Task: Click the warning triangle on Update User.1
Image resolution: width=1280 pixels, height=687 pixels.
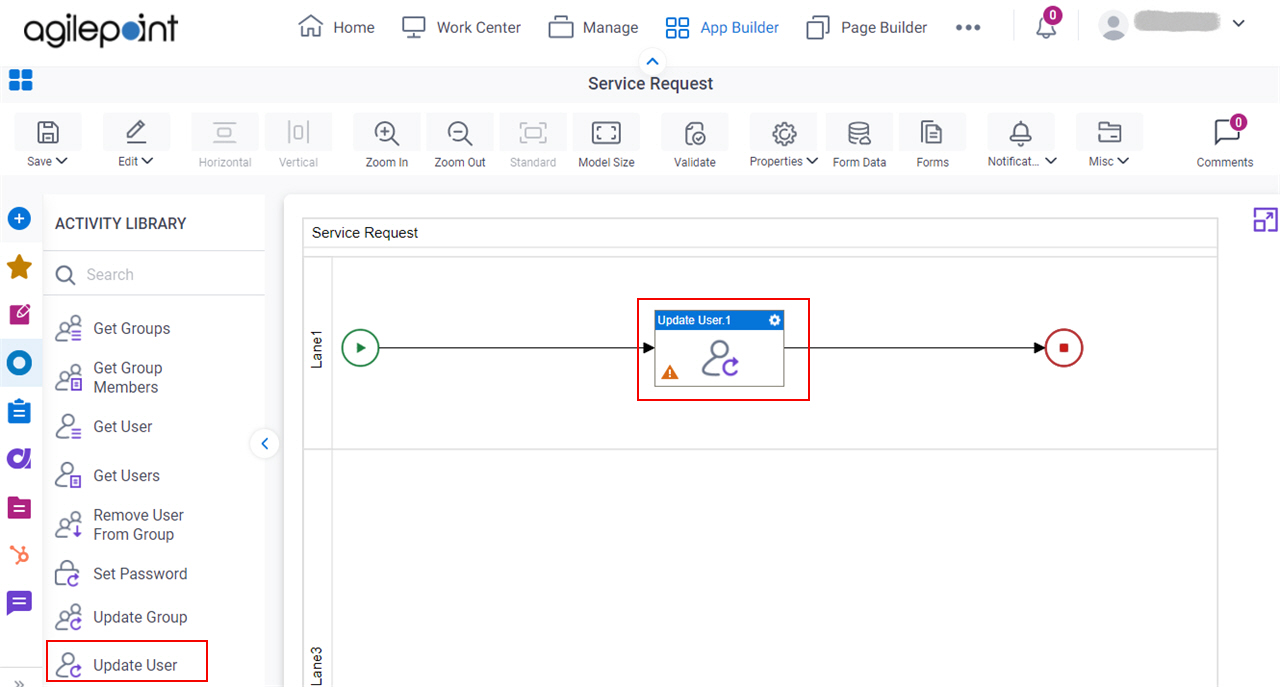Action: [670, 372]
